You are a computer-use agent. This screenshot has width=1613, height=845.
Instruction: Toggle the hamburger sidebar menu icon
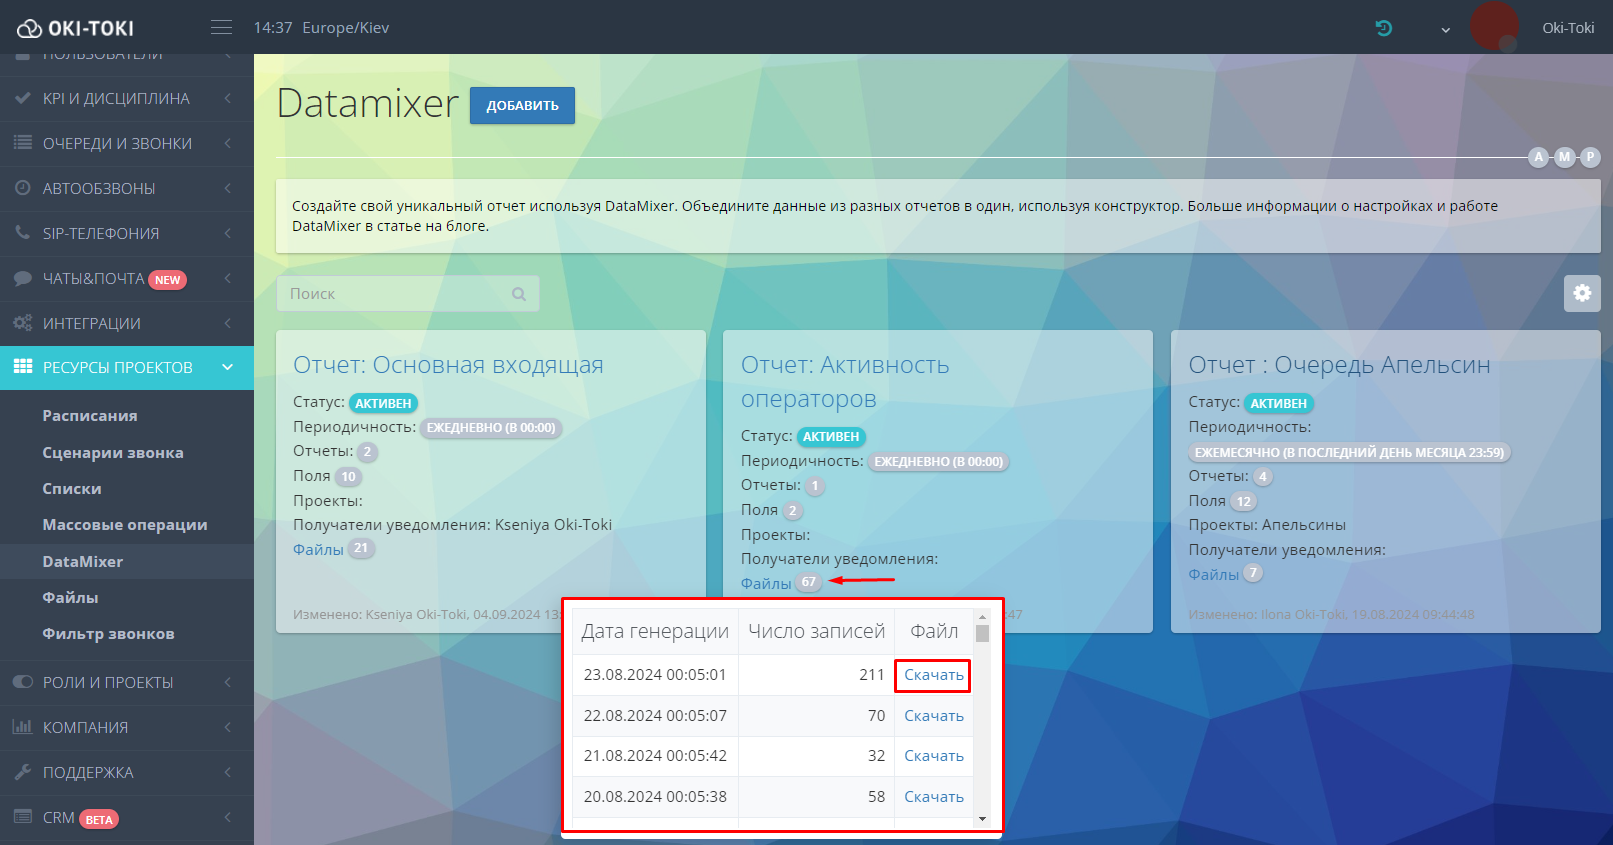221,27
